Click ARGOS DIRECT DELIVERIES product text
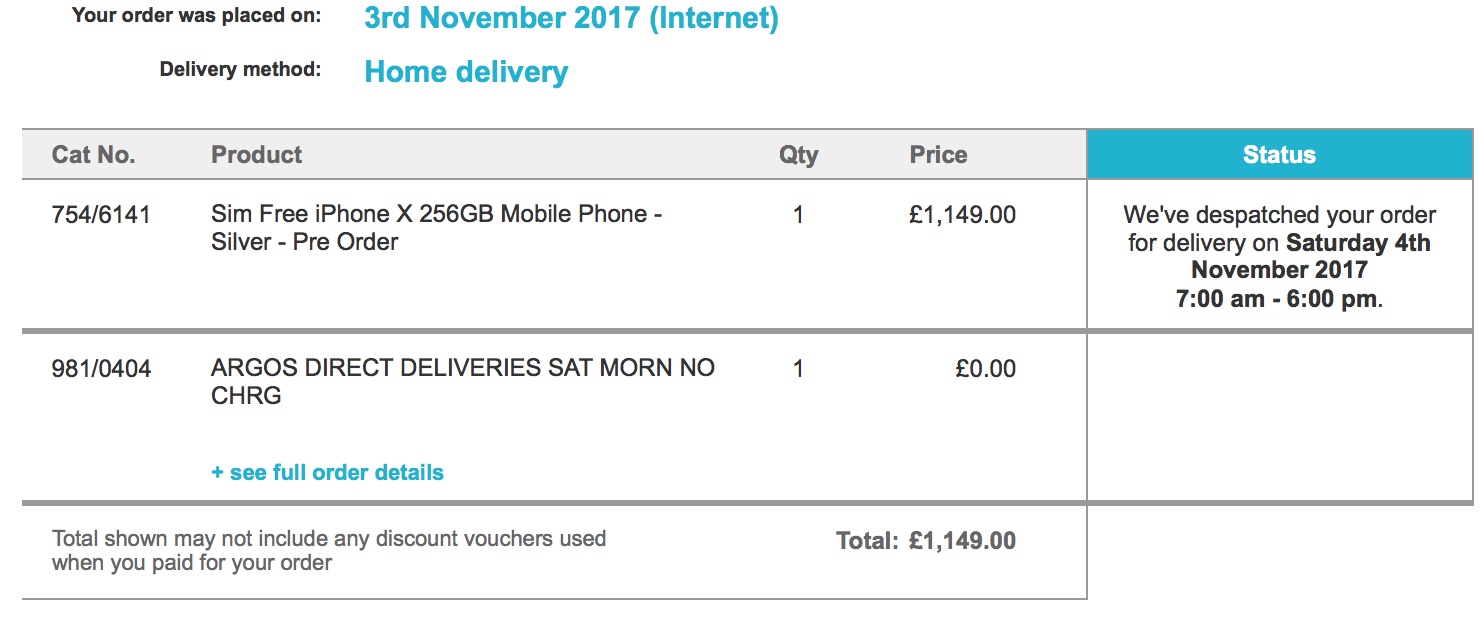 click(x=463, y=382)
